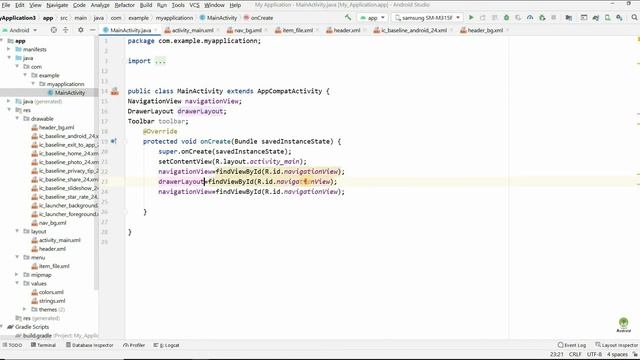Click the CRLF line separator in status bar

pyautogui.click(x=575, y=354)
